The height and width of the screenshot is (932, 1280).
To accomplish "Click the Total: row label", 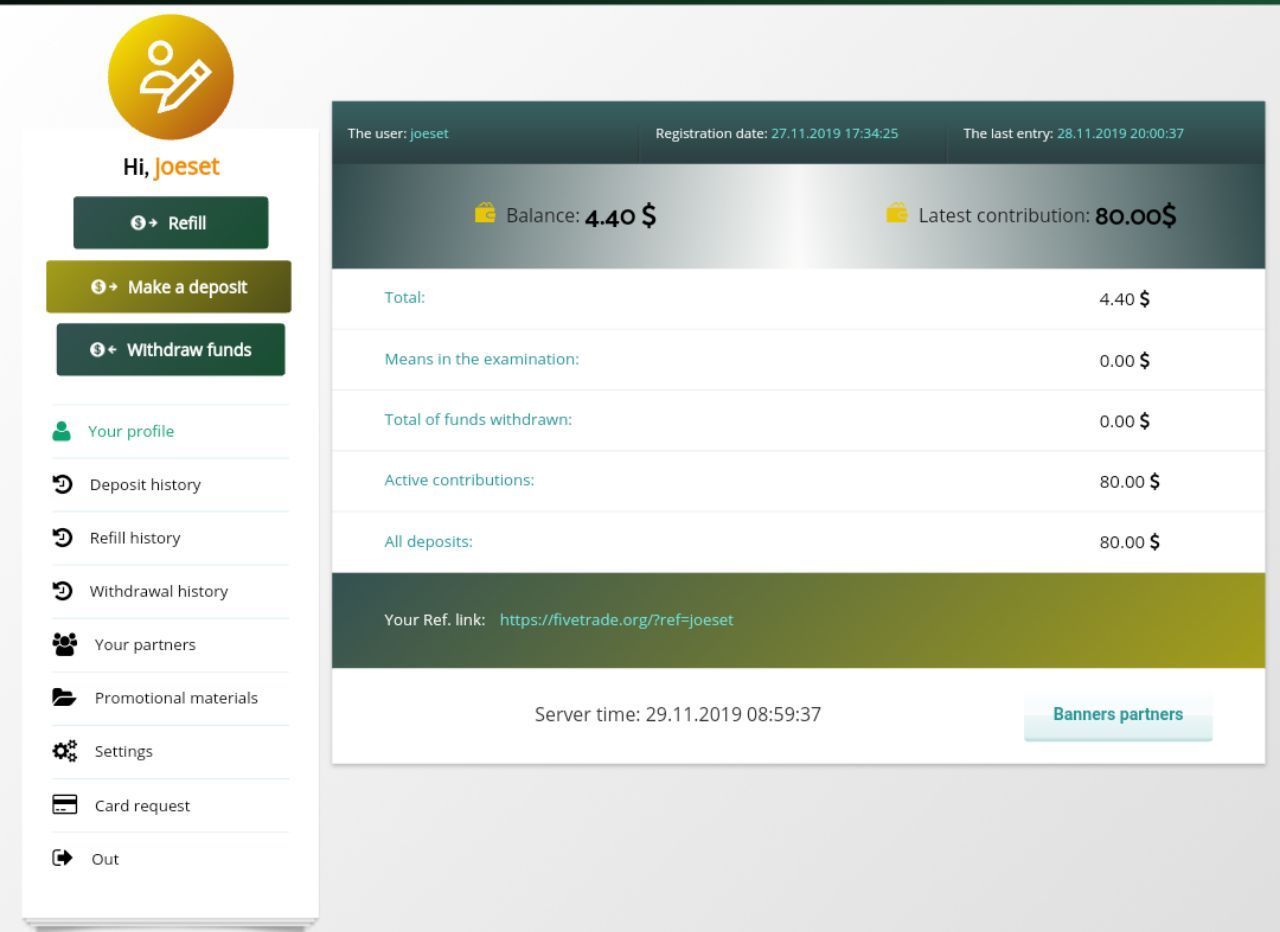I will [x=405, y=298].
